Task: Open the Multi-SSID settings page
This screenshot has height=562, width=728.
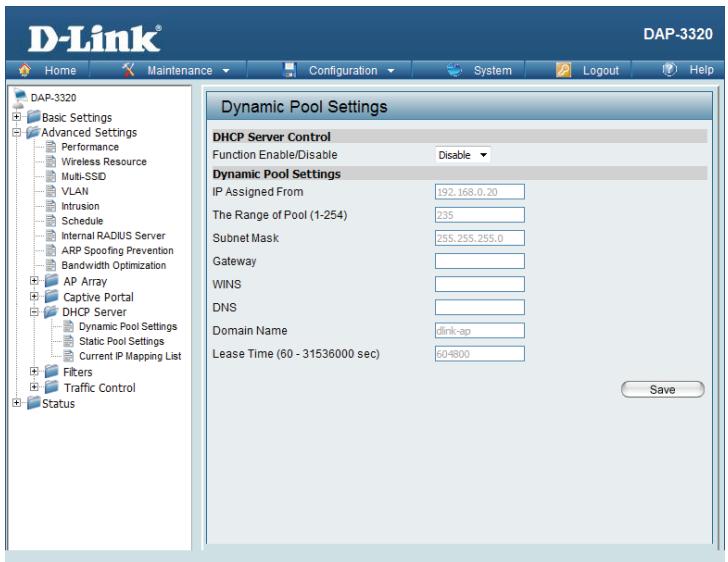Action: click(84, 176)
